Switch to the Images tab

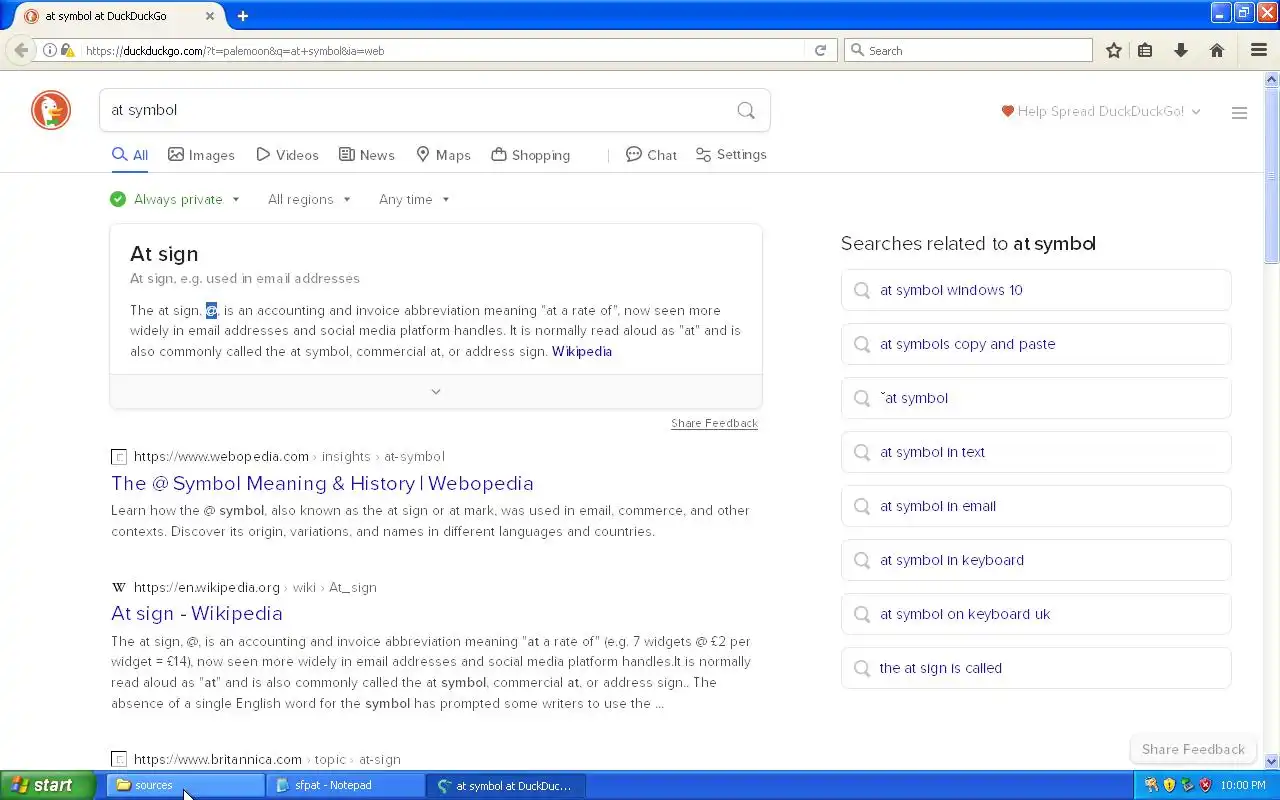pyautogui.click(x=201, y=155)
